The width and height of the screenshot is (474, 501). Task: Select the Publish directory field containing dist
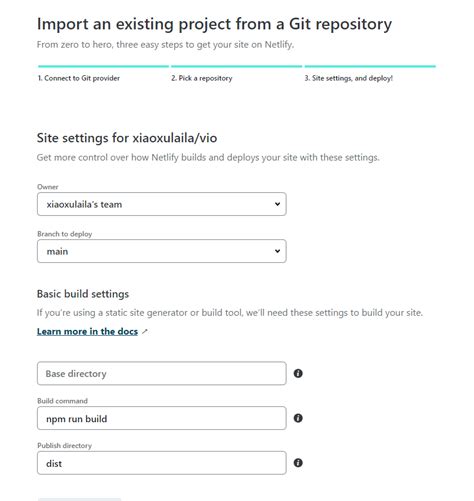(x=162, y=463)
